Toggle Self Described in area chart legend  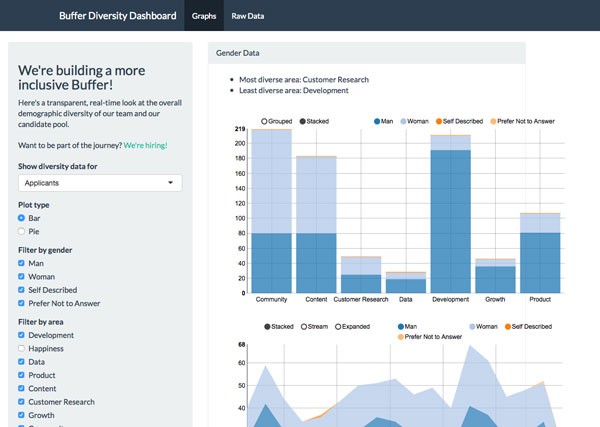point(528,327)
